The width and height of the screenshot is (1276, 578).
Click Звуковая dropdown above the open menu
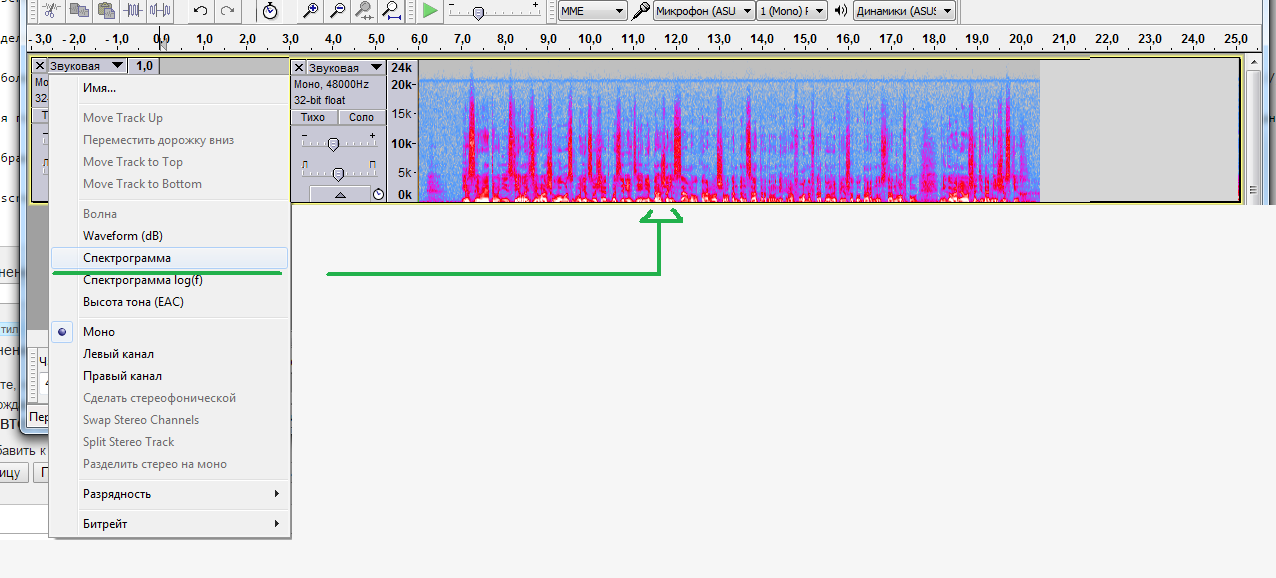pyautogui.click(x=87, y=66)
